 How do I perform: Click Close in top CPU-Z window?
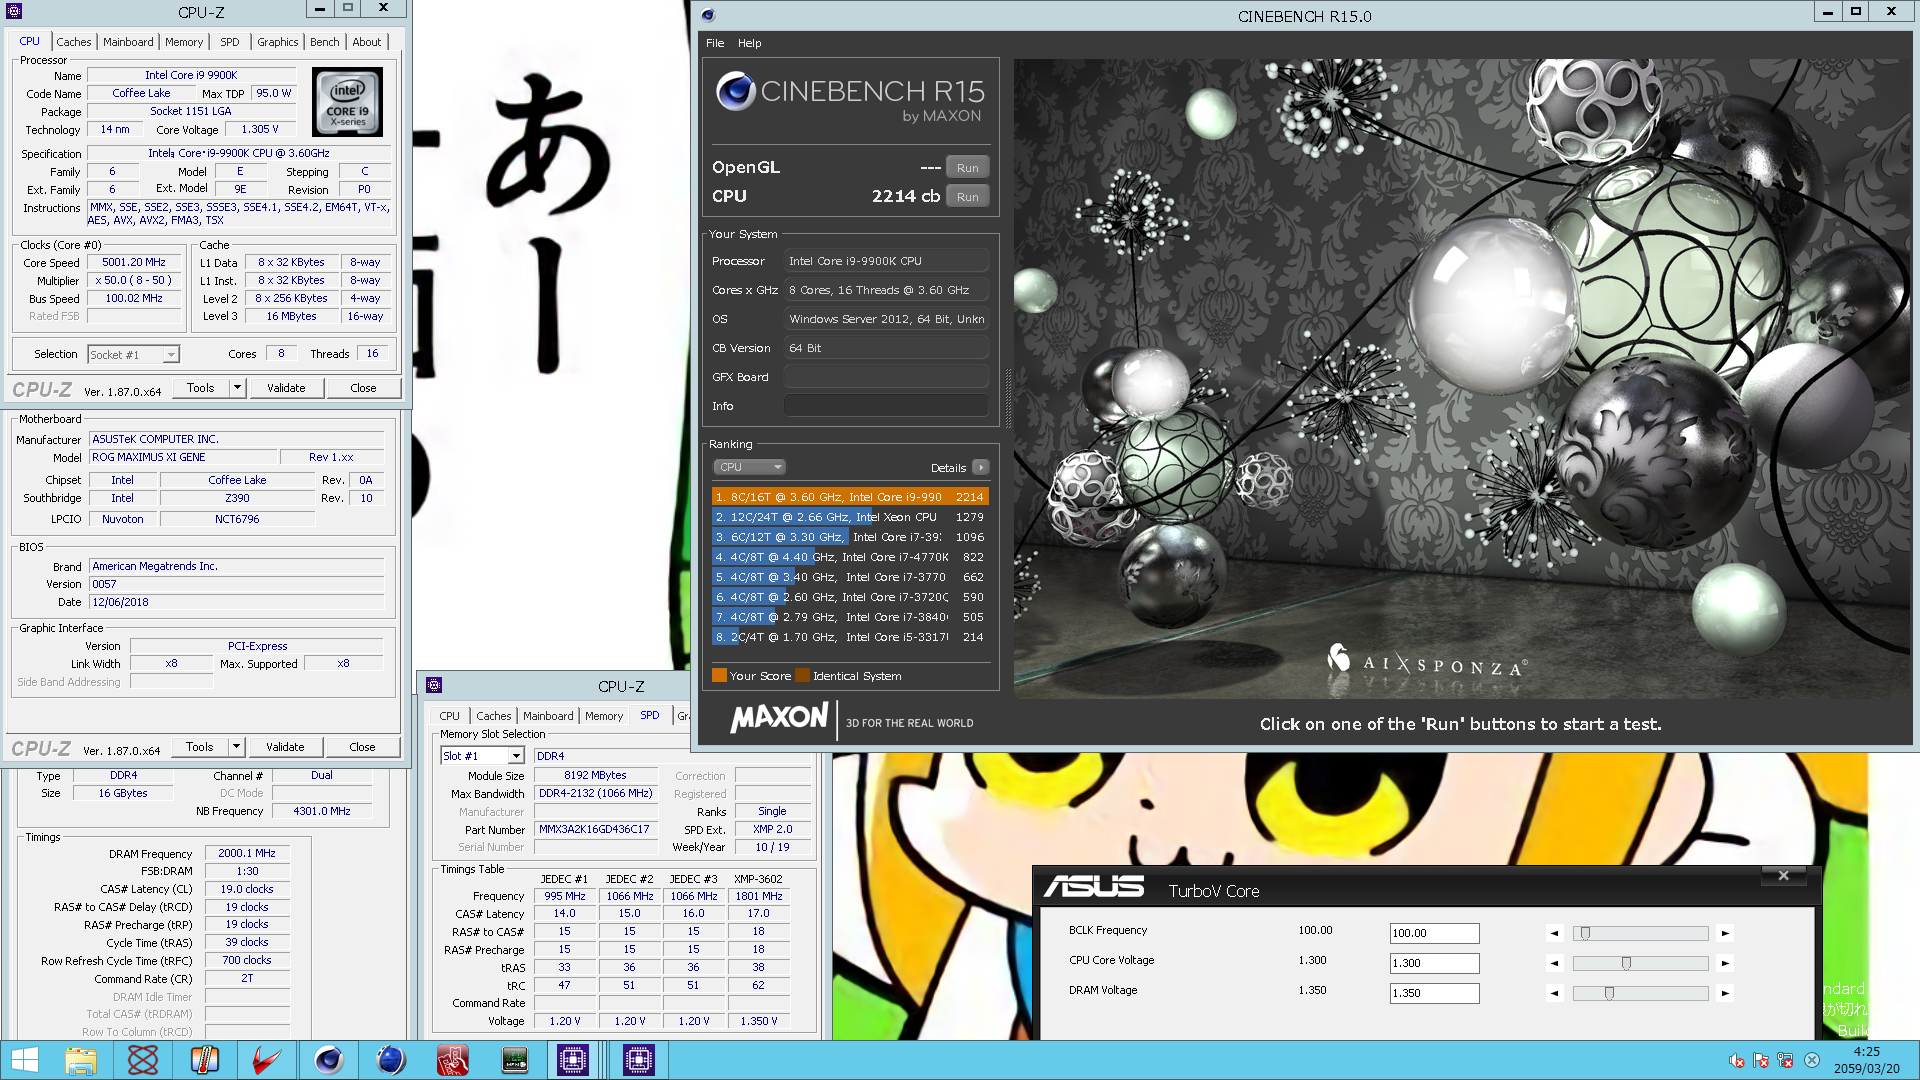point(363,388)
